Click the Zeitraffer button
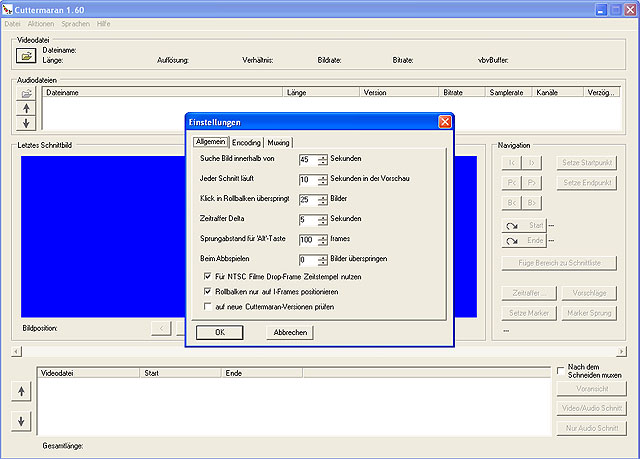The height and width of the screenshot is (459, 640). click(x=529, y=293)
